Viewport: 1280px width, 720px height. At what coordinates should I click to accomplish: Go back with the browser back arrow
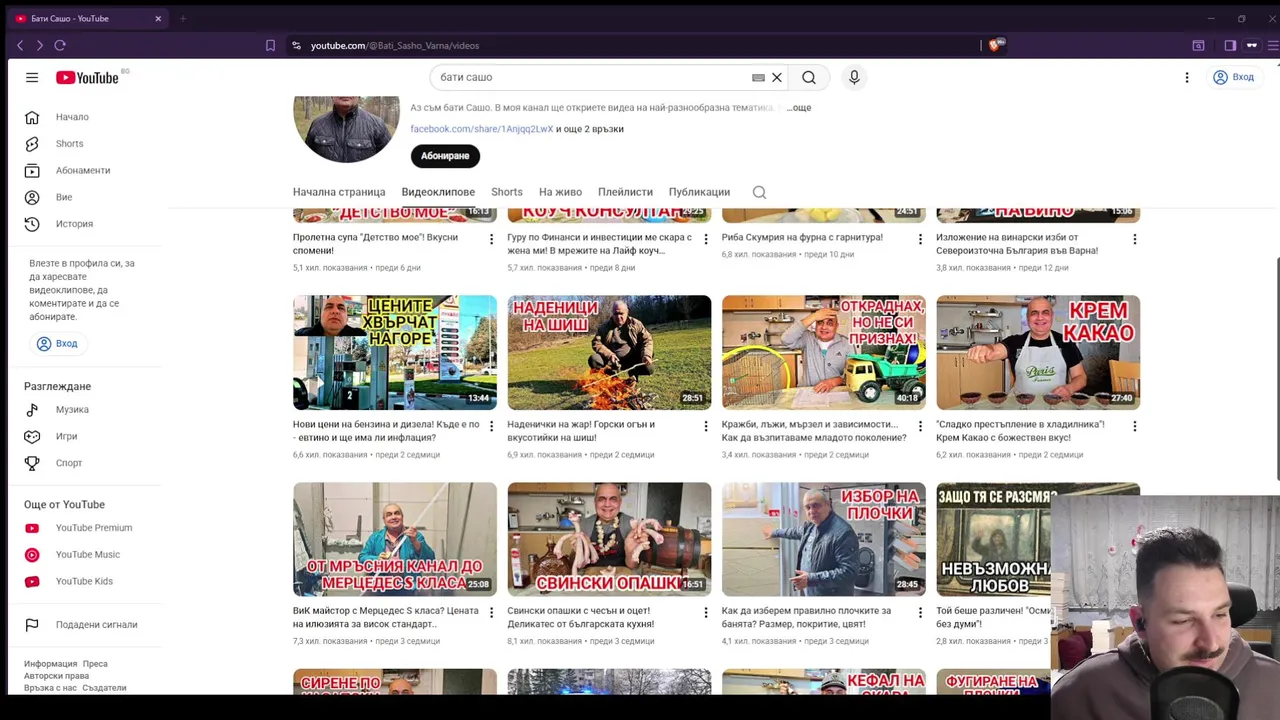pyautogui.click(x=20, y=45)
